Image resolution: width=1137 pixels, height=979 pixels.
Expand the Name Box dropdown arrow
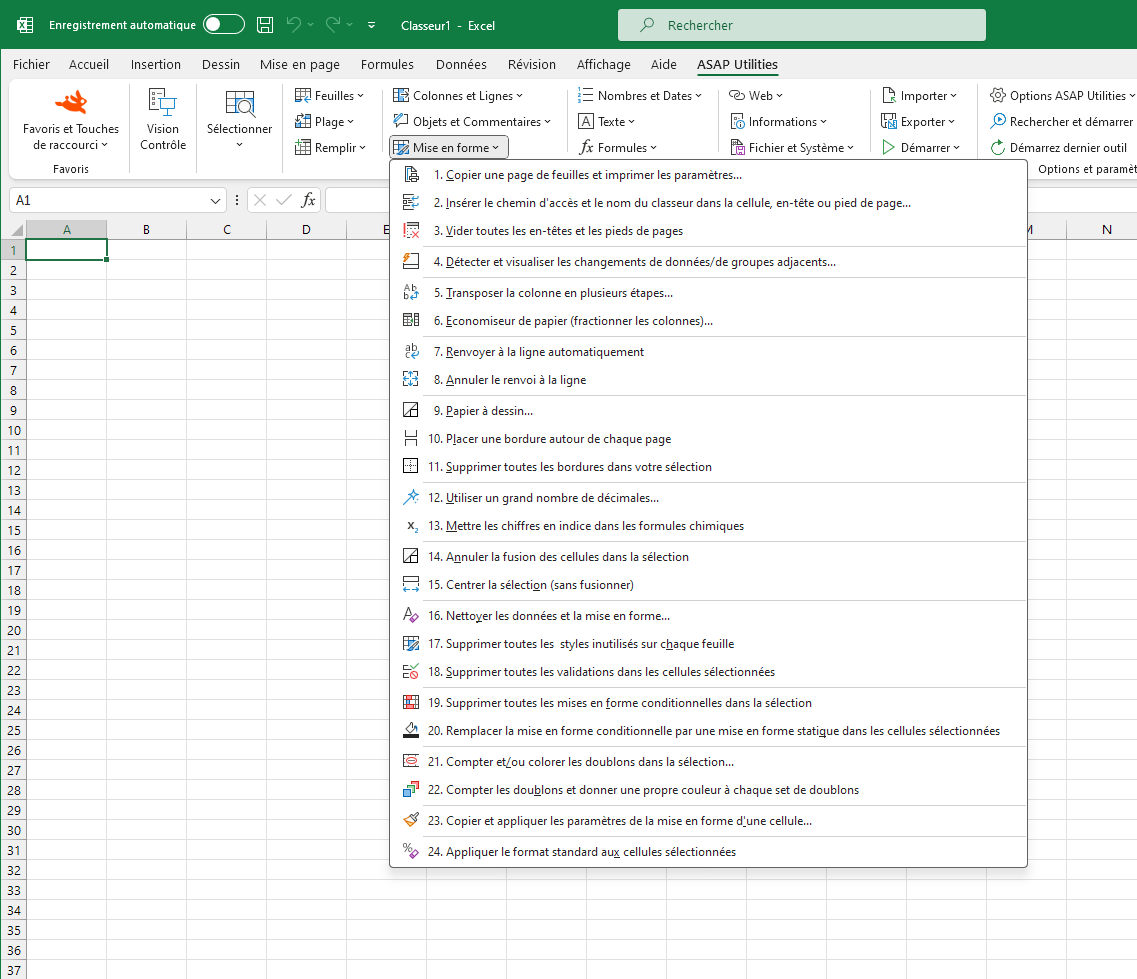(215, 201)
